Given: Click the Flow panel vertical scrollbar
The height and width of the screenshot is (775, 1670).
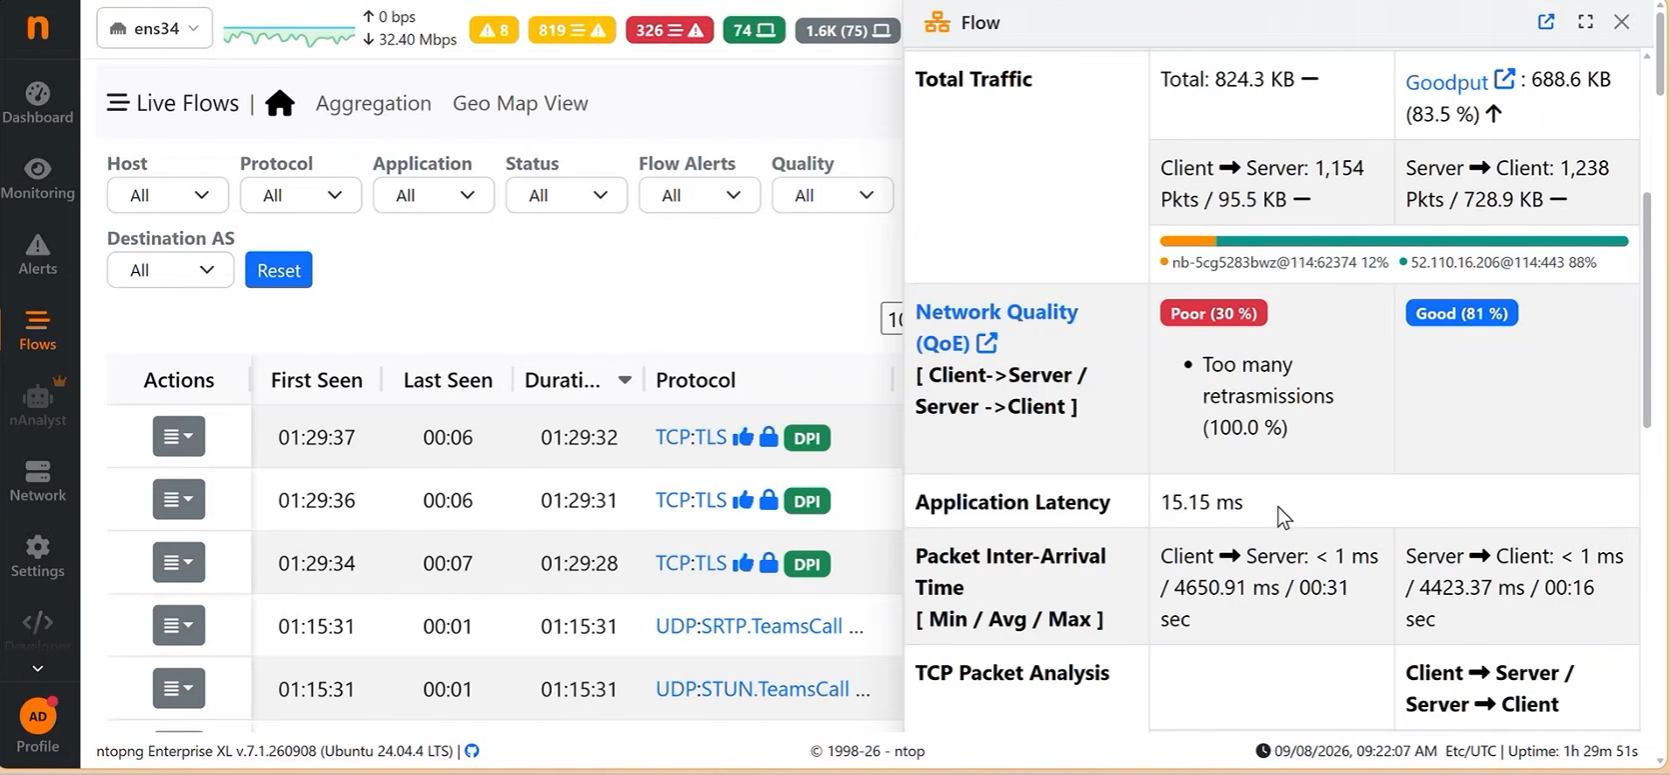Looking at the screenshot, I should [1647, 310].
